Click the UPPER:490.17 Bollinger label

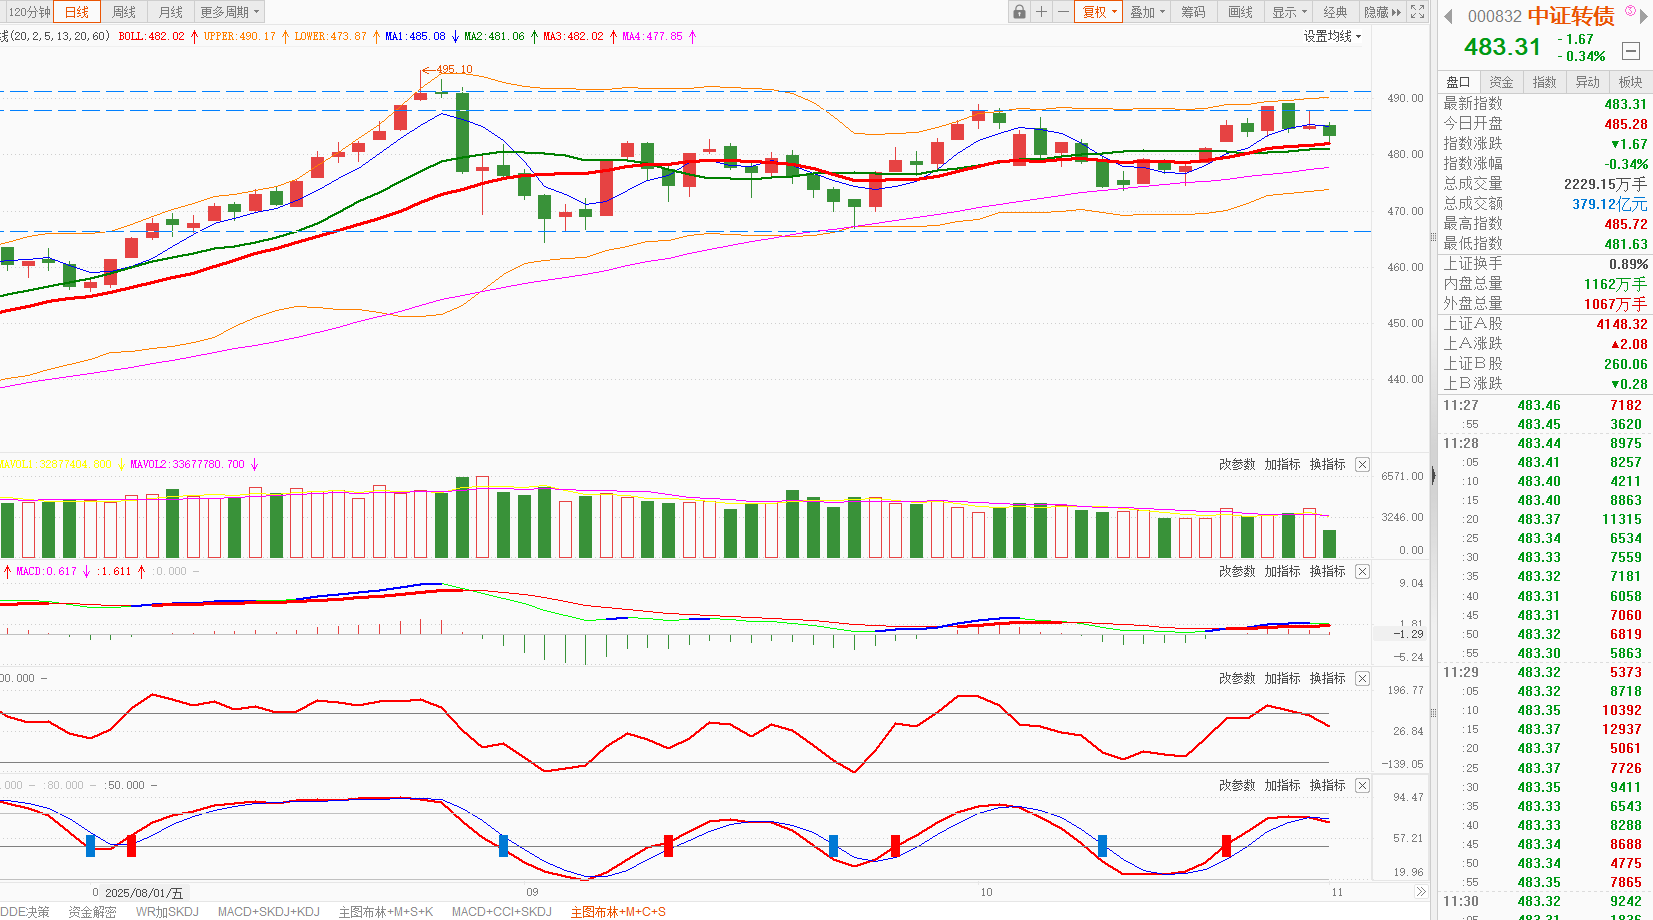point(239,36)
